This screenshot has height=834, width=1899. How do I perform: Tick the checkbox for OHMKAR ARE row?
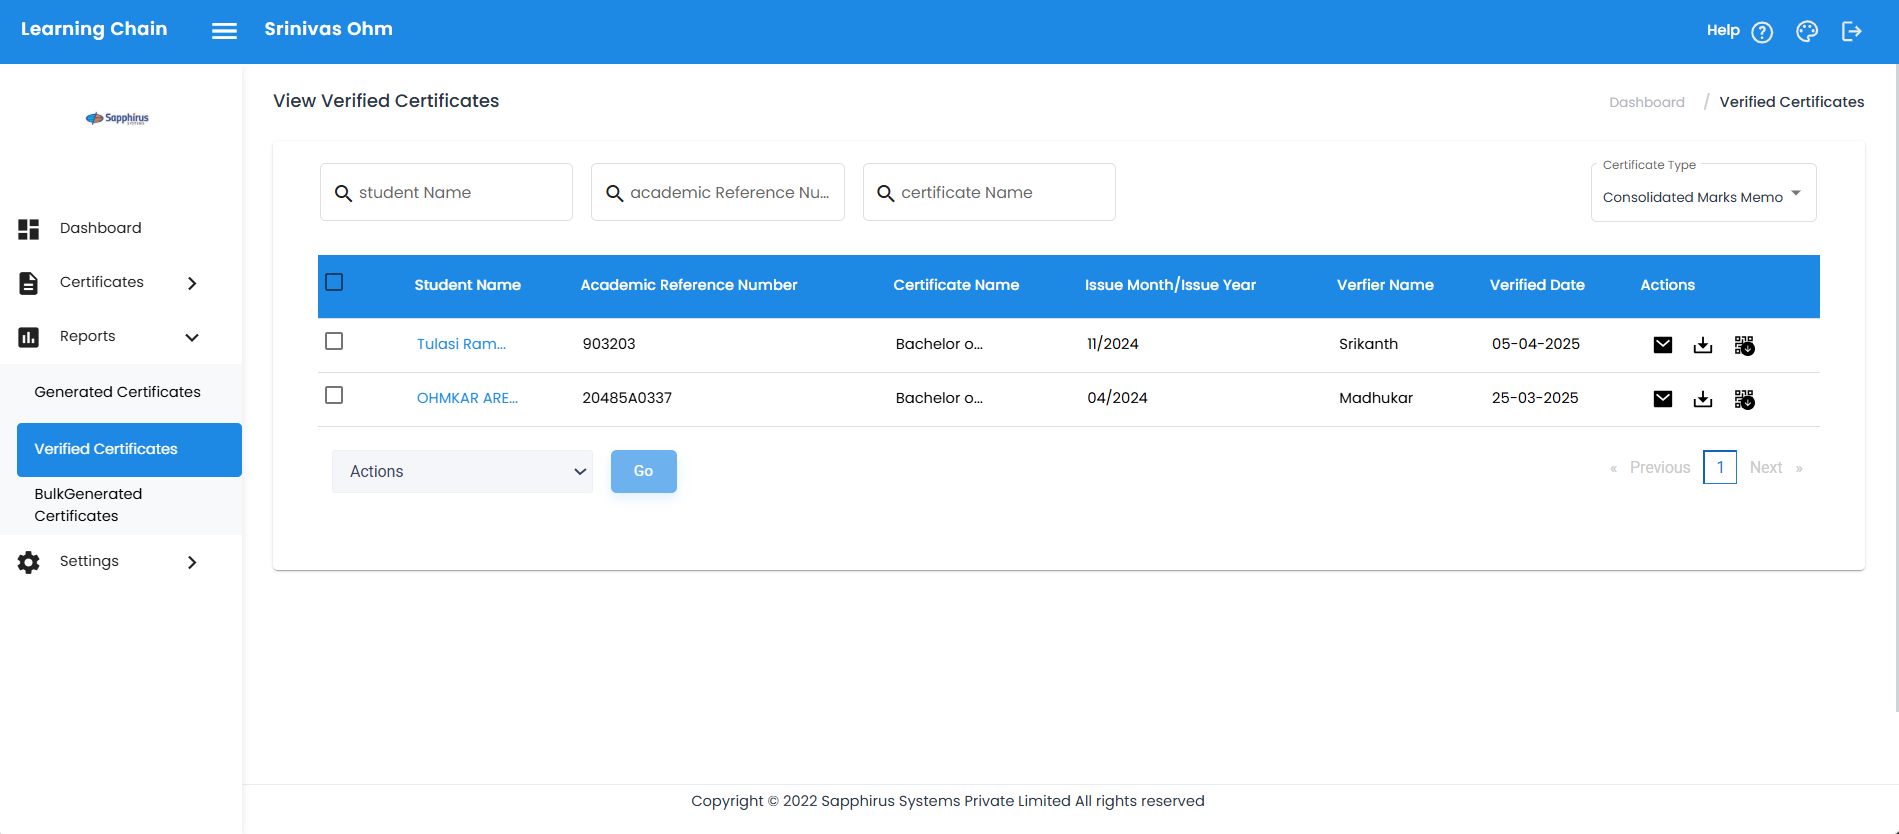coord(334,395)
